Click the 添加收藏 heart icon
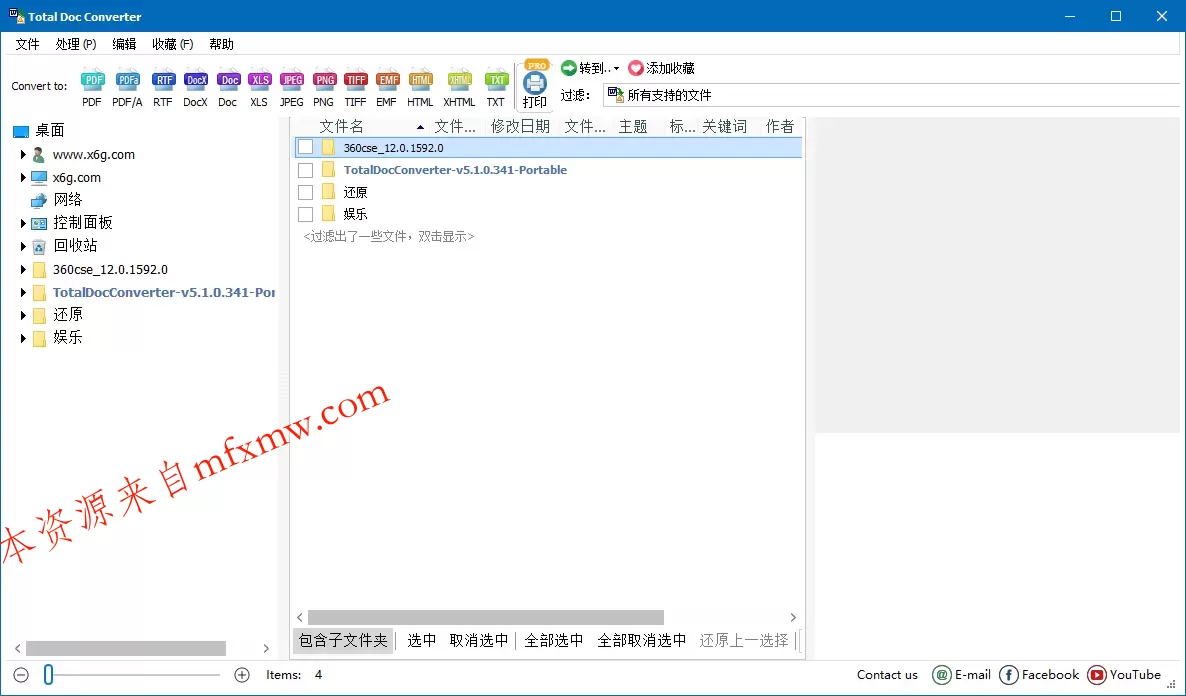1186x696 pixels. (x=635, y=68)
